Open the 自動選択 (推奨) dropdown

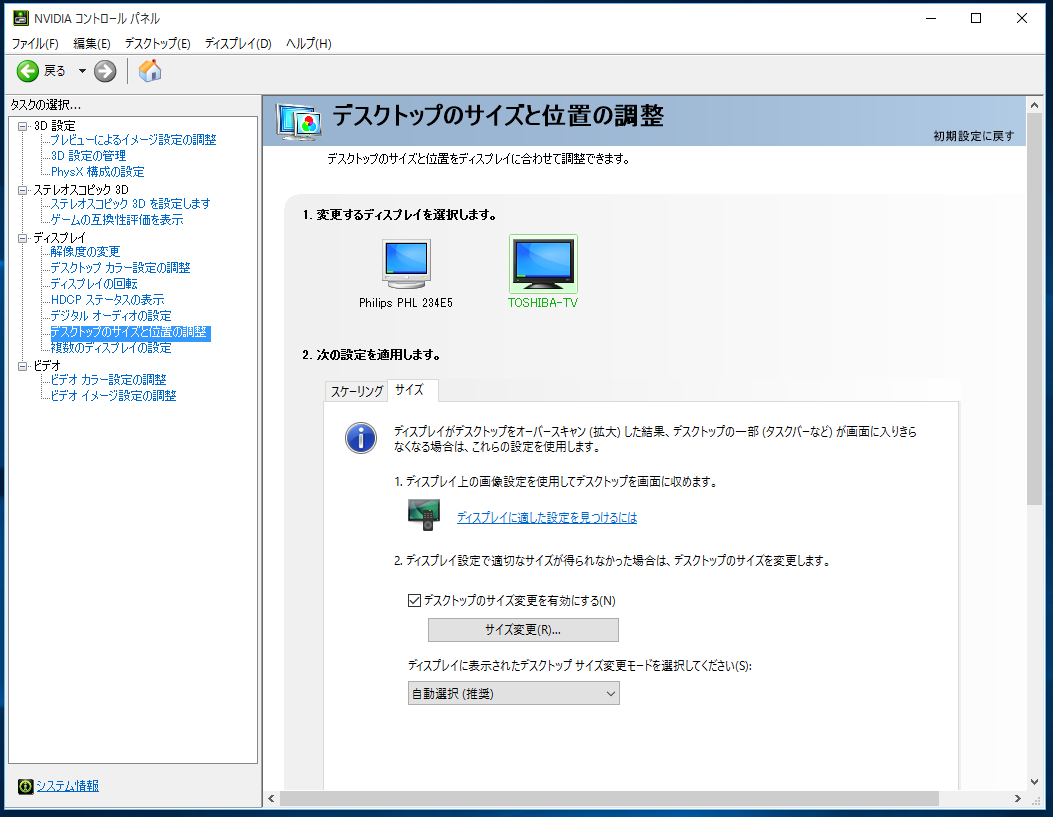513,693
